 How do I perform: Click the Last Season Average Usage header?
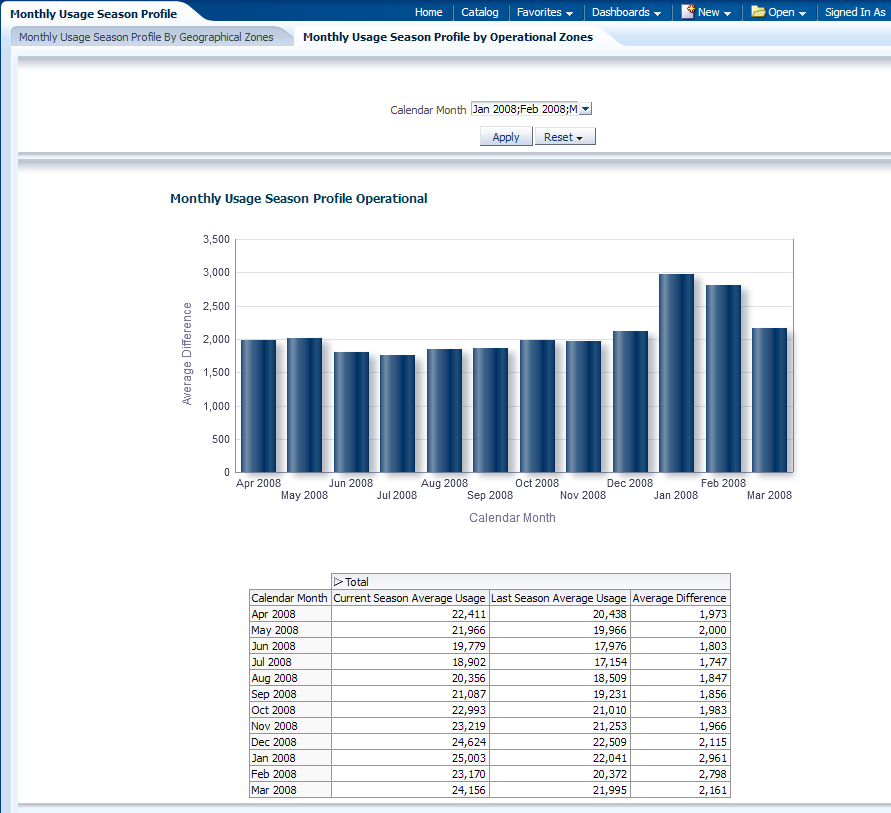pos(559,598)
